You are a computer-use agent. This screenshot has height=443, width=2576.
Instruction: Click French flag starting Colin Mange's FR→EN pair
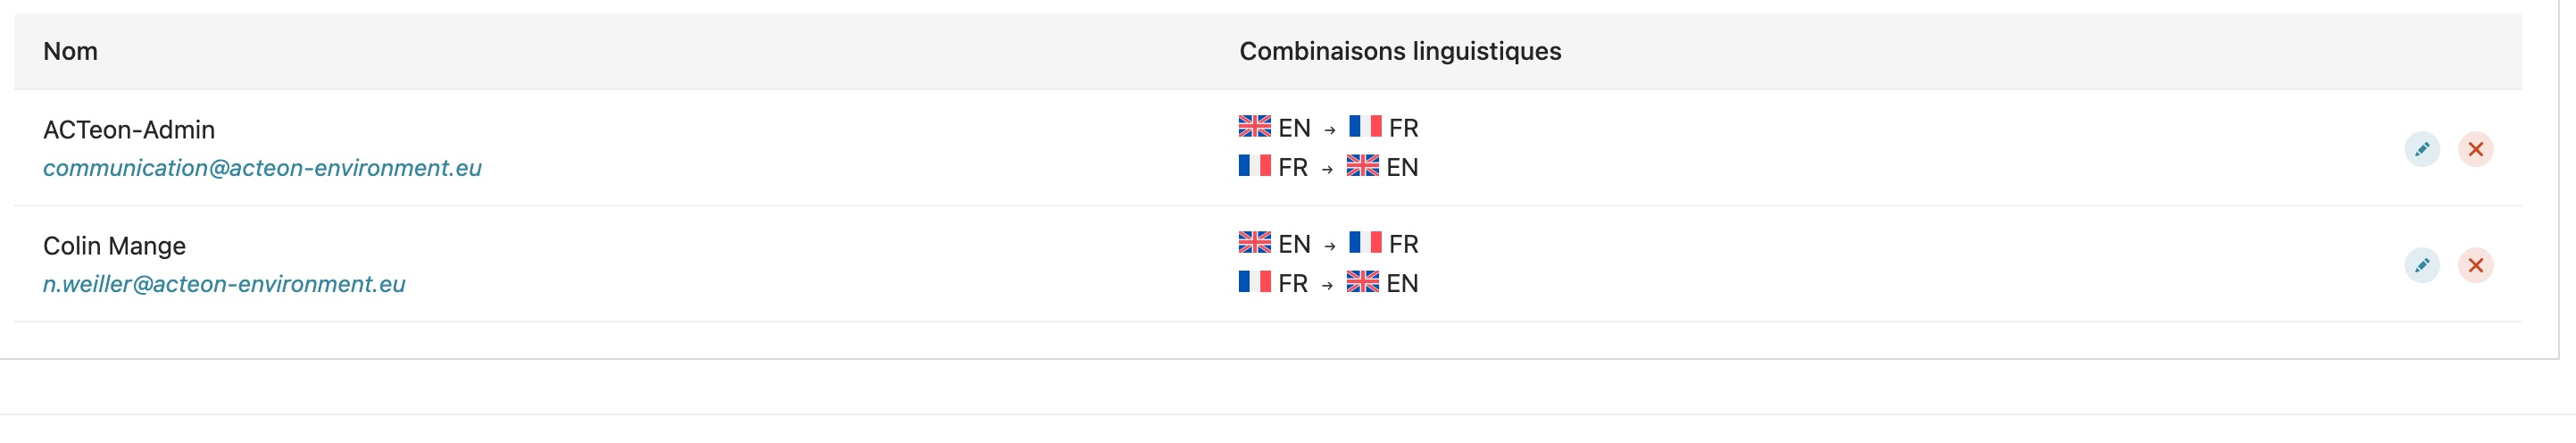point(1254,281)
